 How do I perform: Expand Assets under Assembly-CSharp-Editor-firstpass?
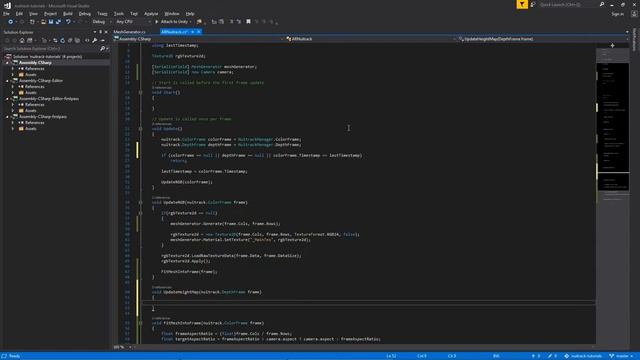[13, 111]
